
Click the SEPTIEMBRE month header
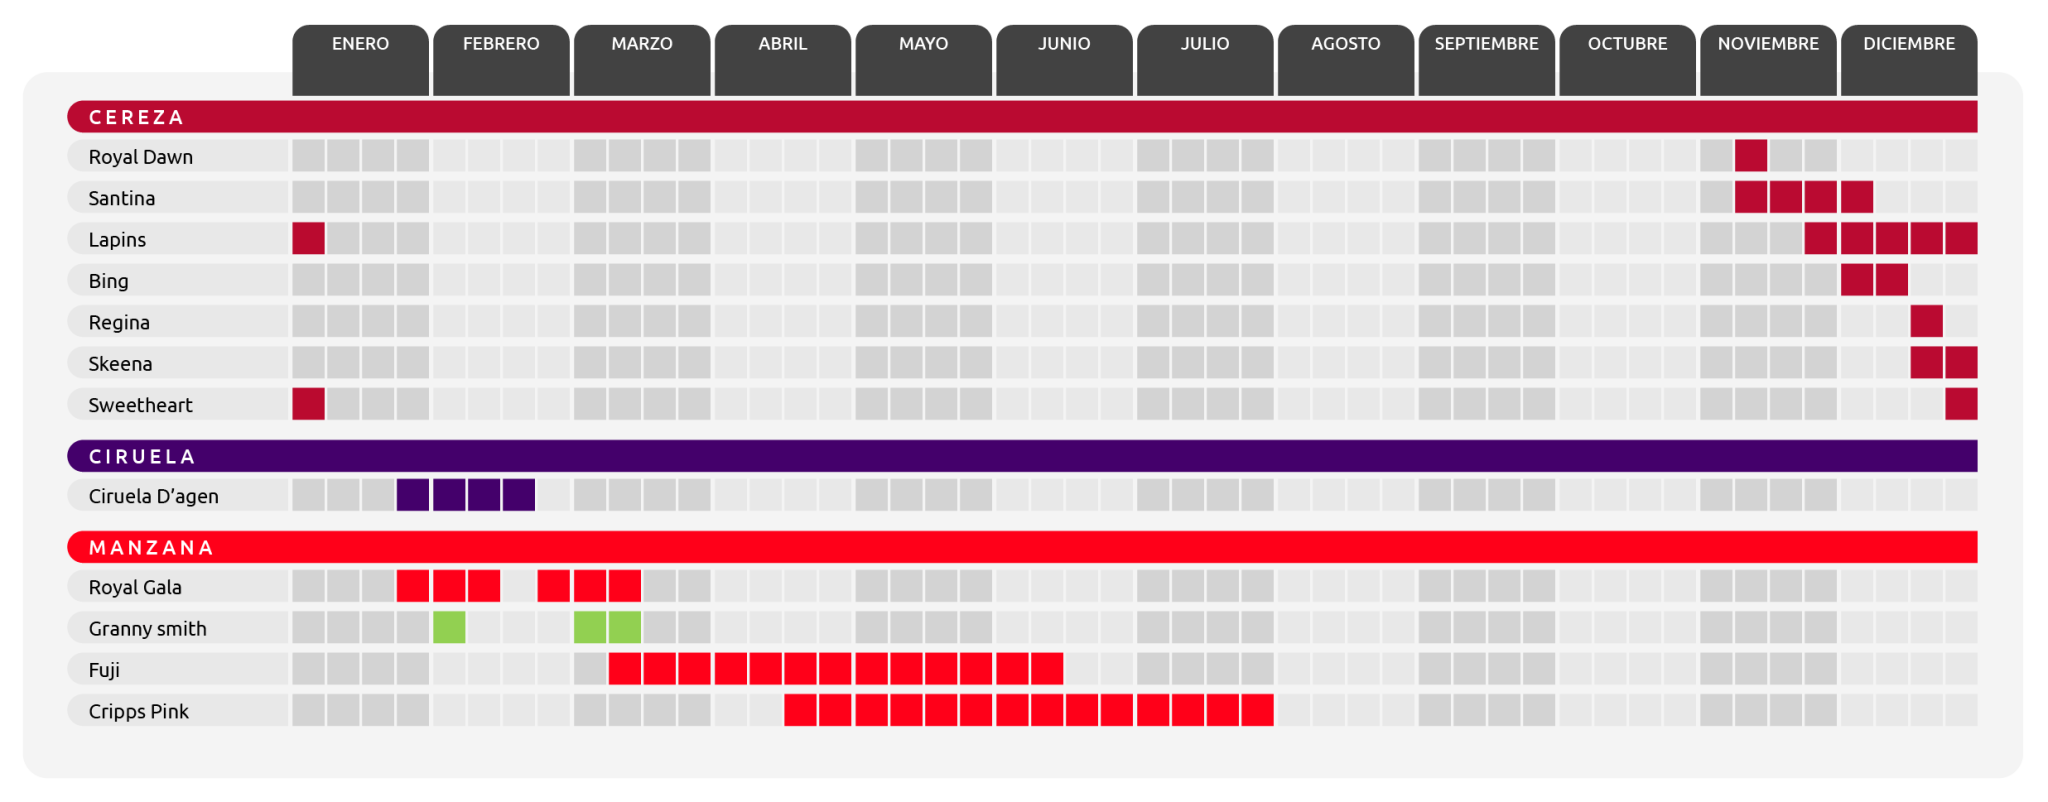(x=1486, y=45)
